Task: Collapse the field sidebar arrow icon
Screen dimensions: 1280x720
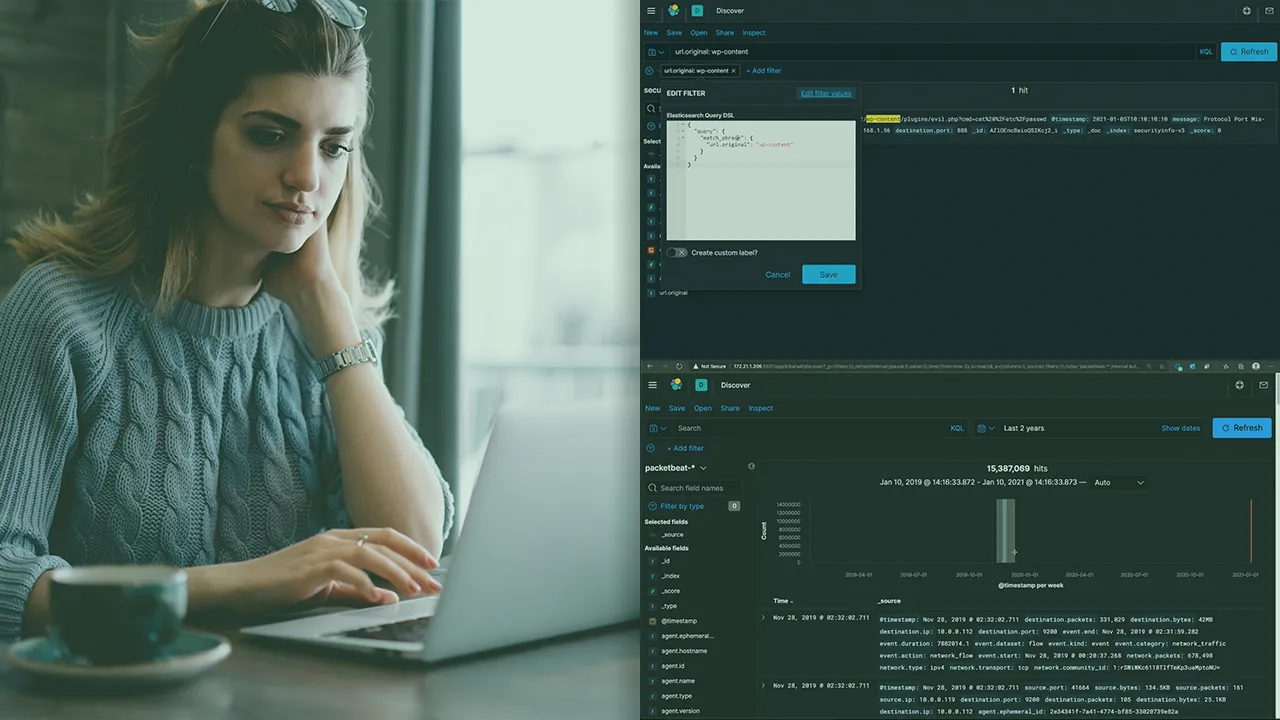Action: 751,467
